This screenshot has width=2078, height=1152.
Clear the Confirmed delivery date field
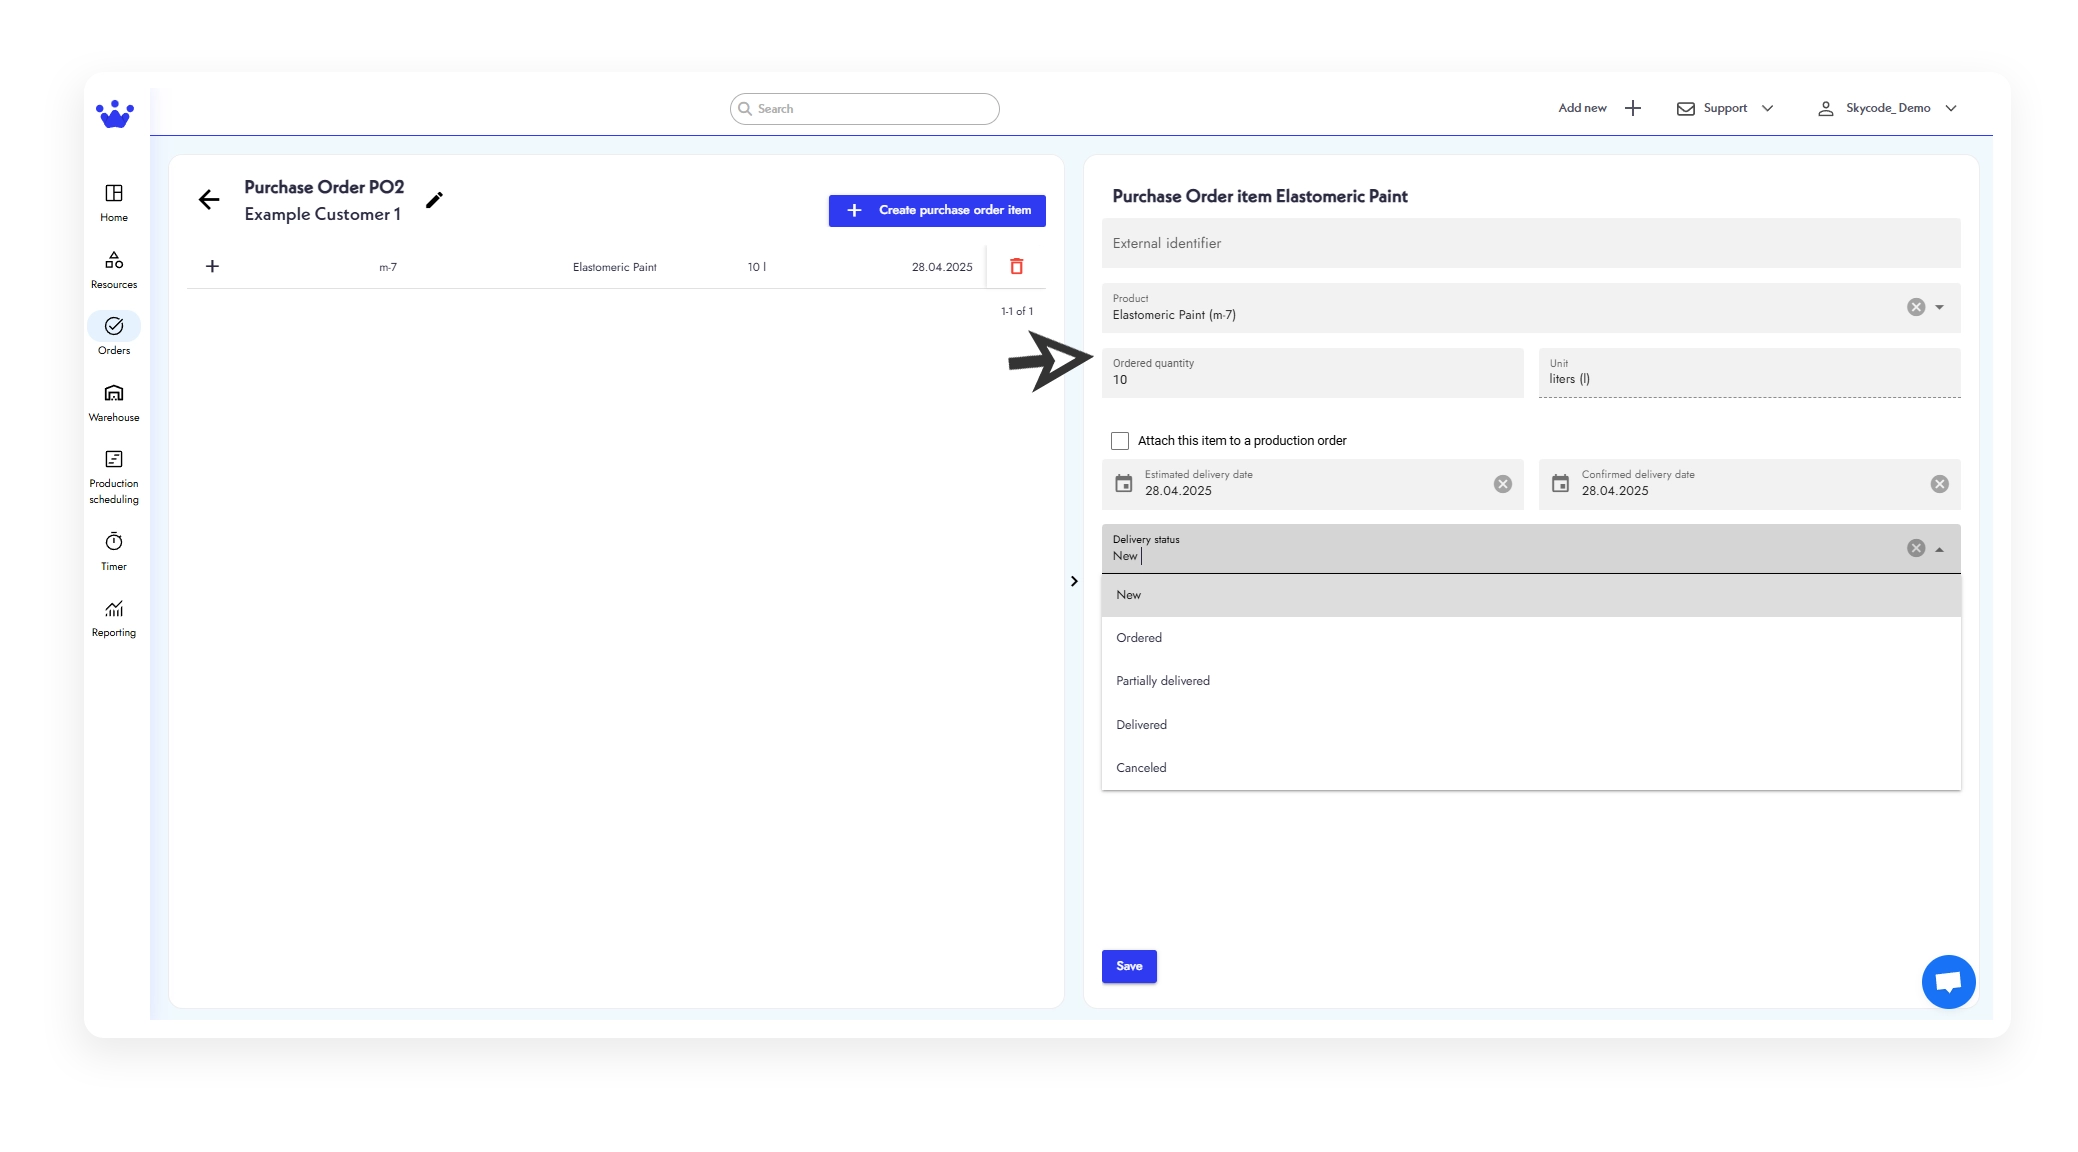1939,484
